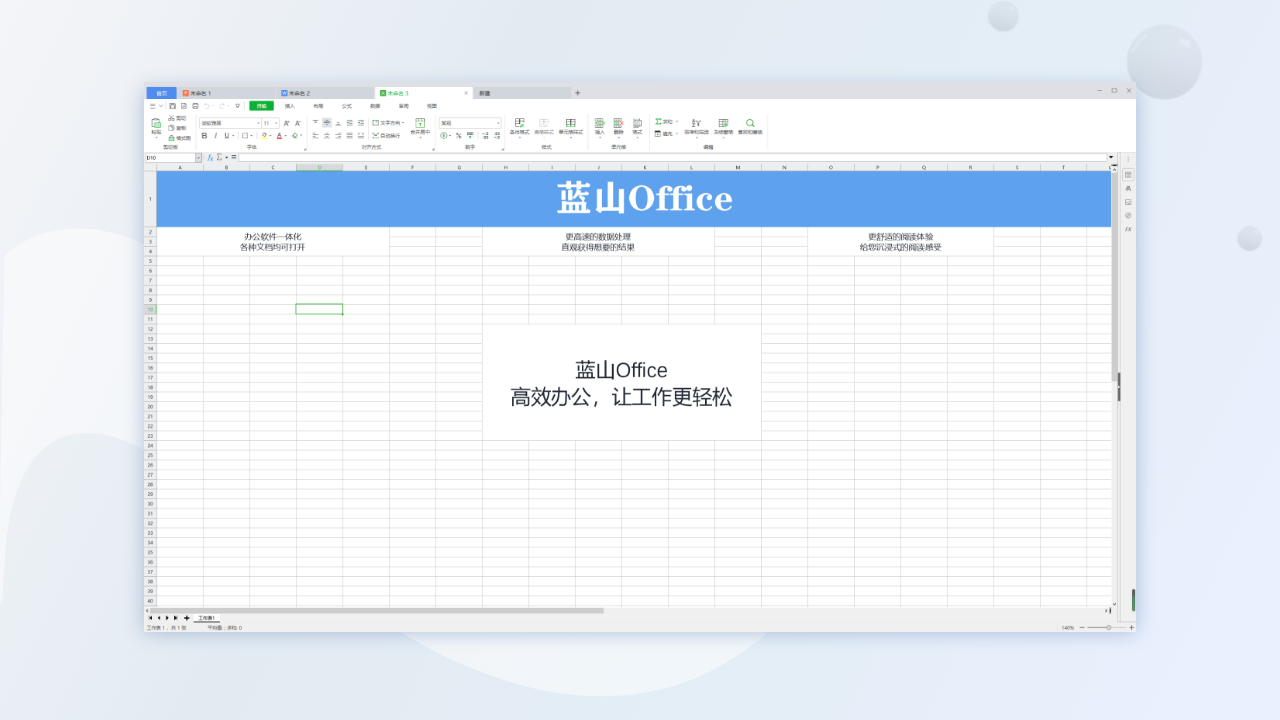Image resolution: width=1280 pixels, height=720 pixels.
Task: Add a new sheet with the plus button
Action: [x=186, y=617]
